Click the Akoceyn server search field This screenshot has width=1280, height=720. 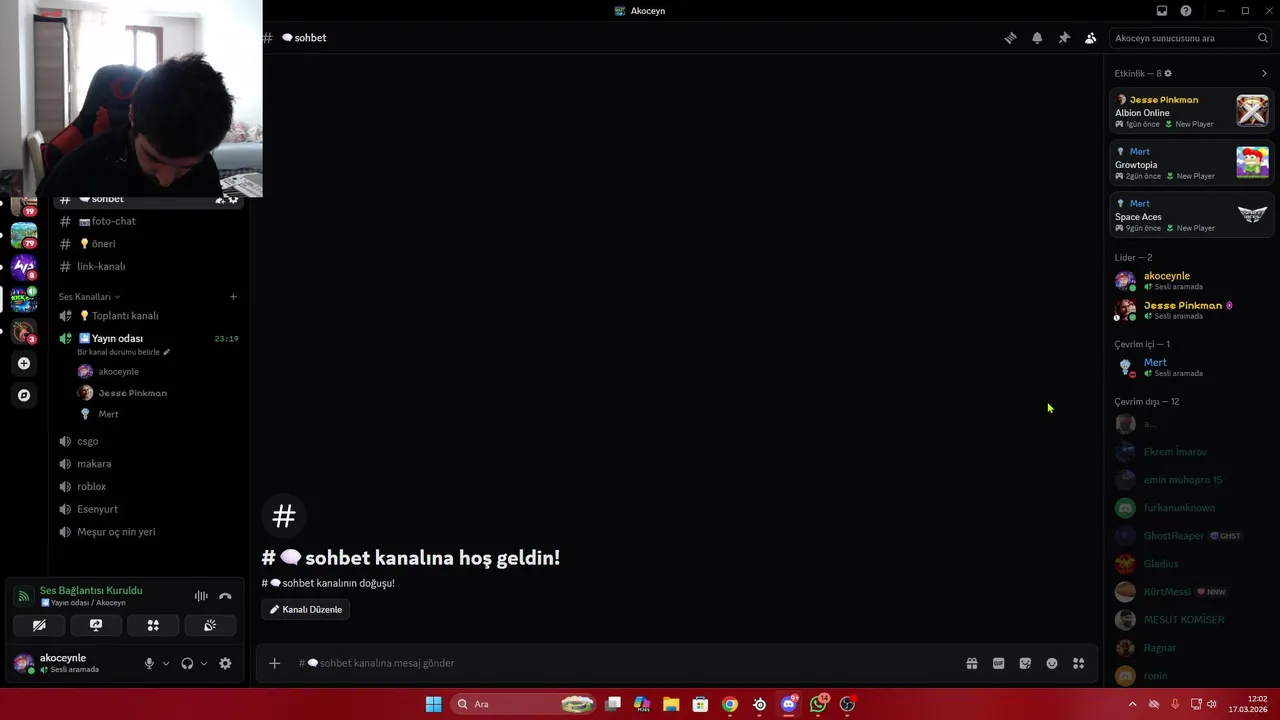1191,38
